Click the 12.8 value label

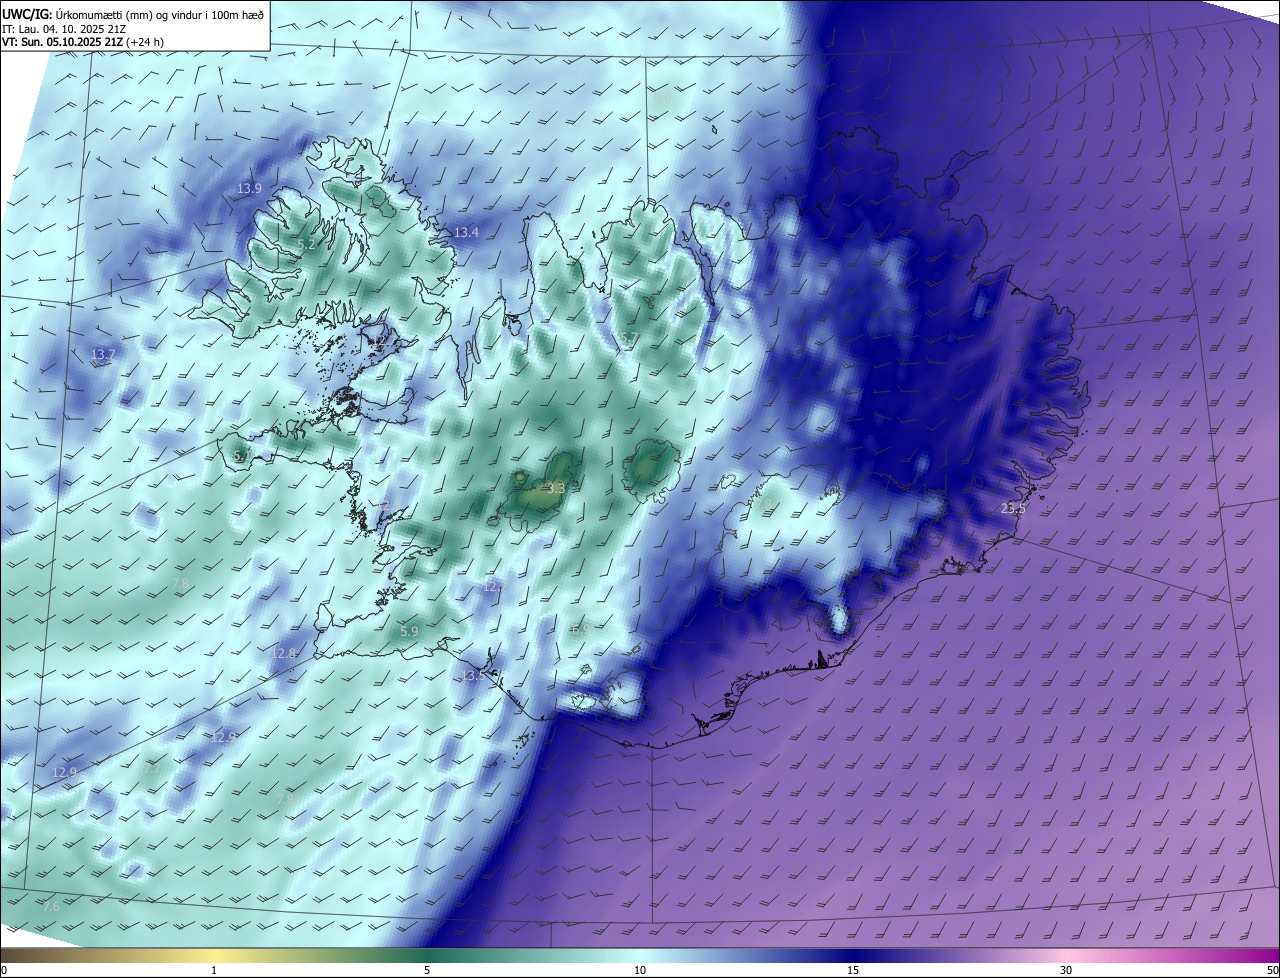coord(284,653)
